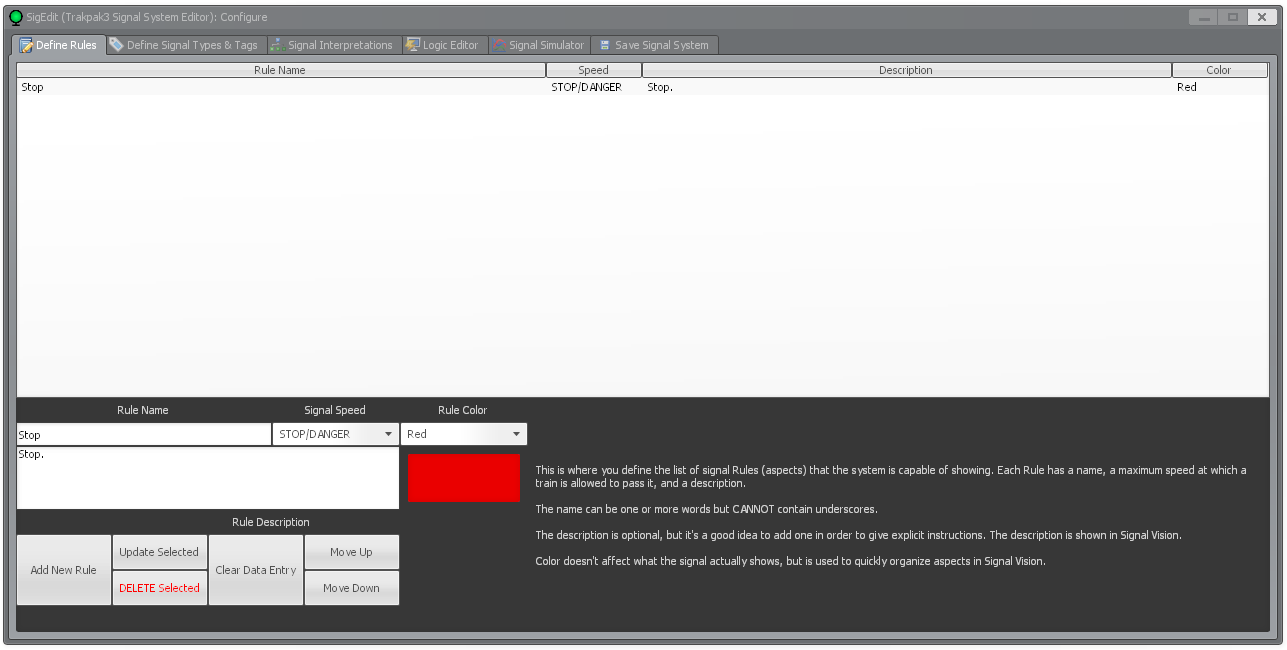
Task: Open the Define Signal Types & Tags tab
Action: click(184, 45)
